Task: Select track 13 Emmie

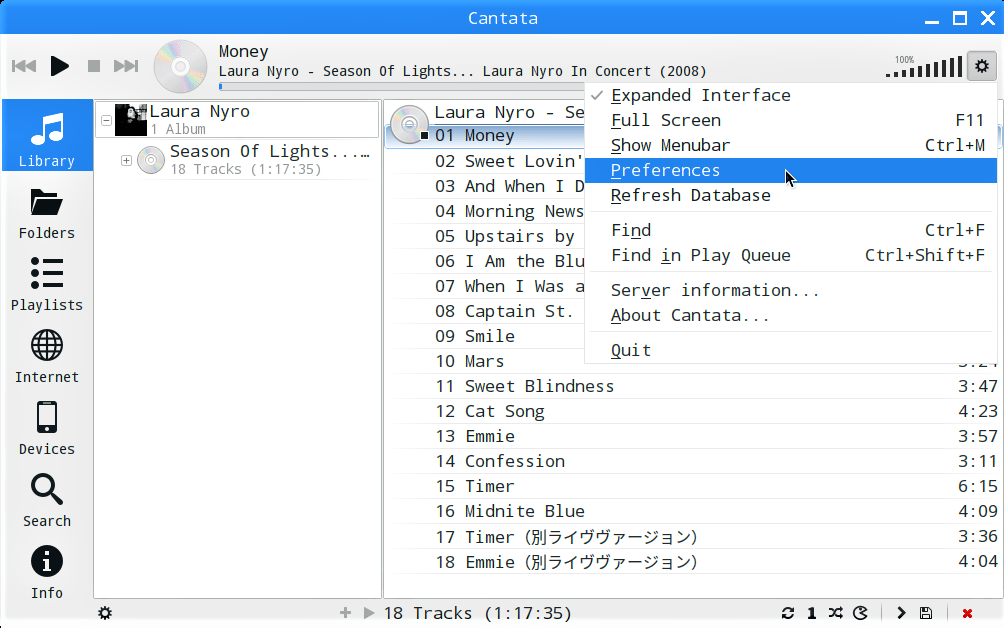Action: [693, 436]
